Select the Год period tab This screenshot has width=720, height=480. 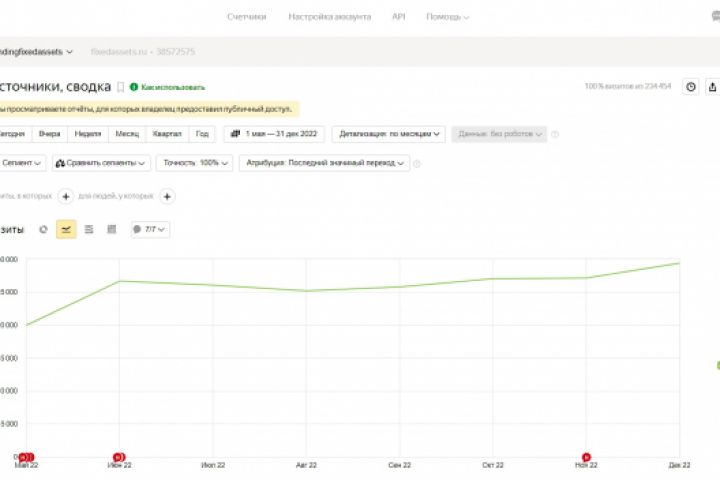(202, 134)
